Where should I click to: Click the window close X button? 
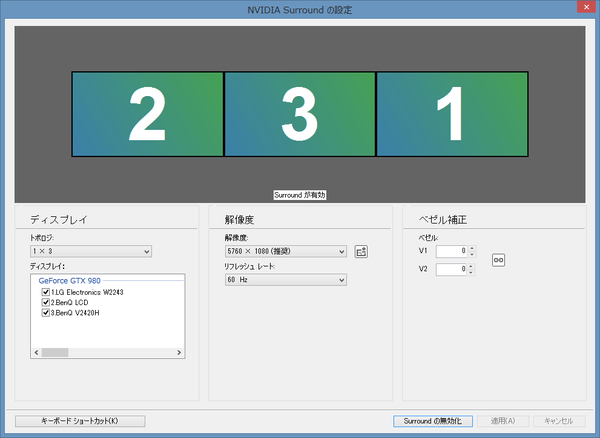pyautogui.click(x=583, y=10)
